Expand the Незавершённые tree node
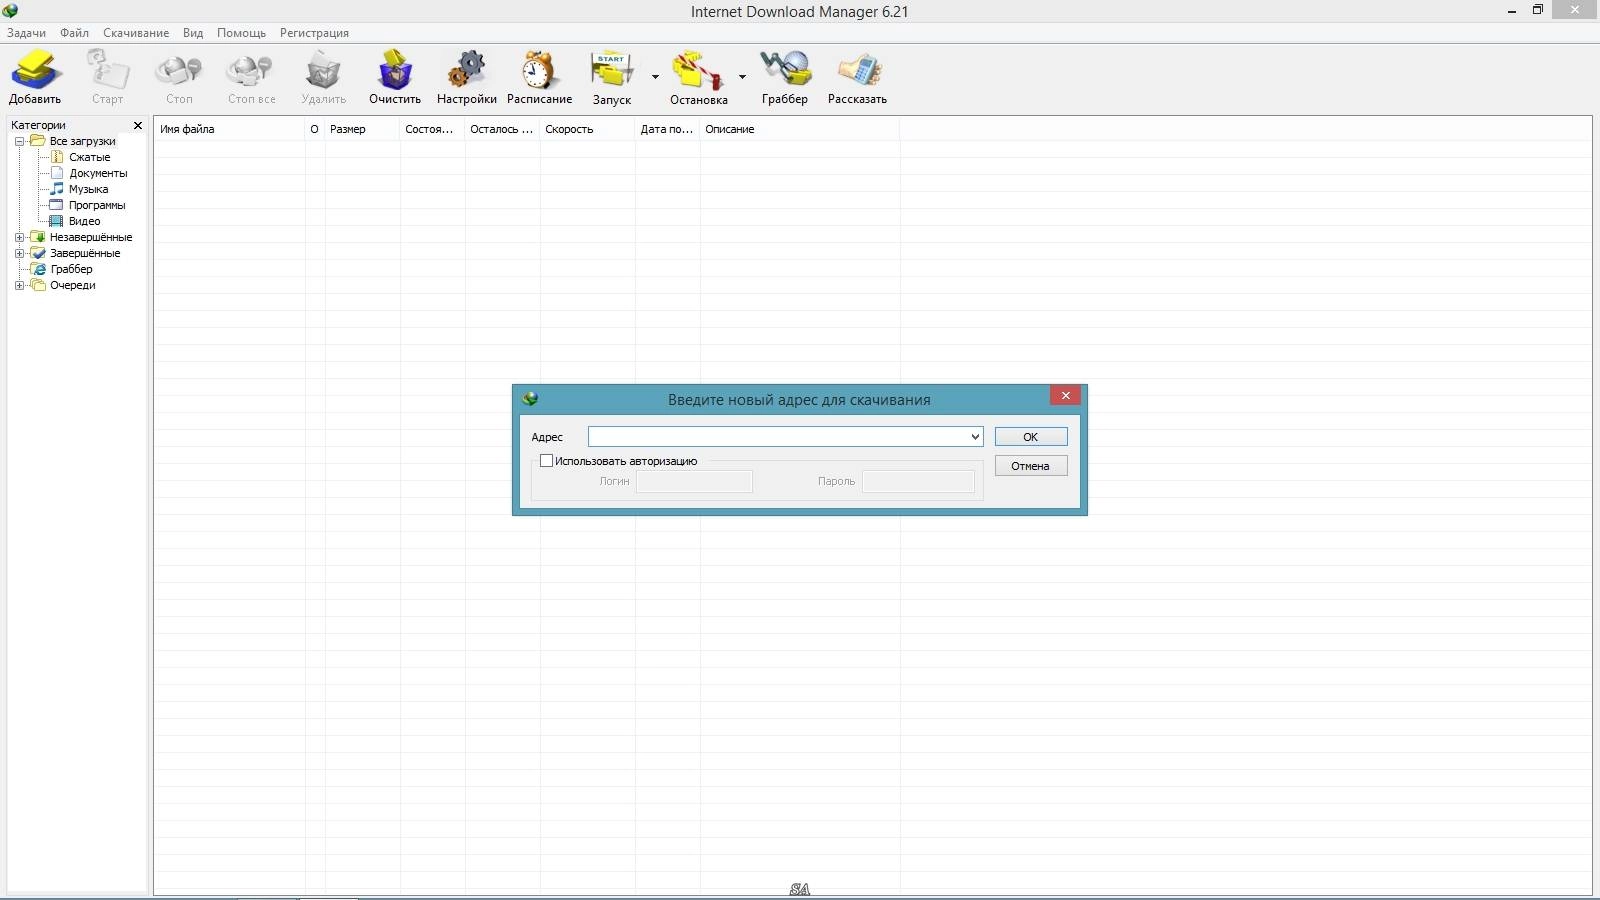Screen dimensions: 1600x900 coord(19,237)
